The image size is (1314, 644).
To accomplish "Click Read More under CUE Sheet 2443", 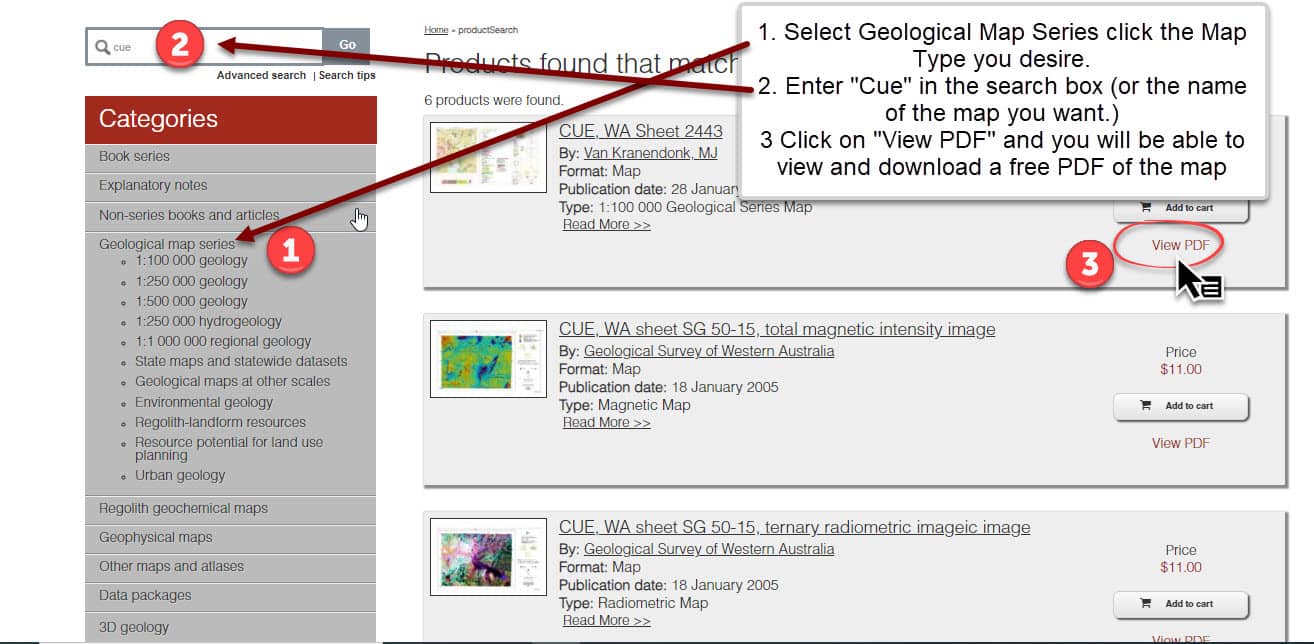I will point(606,225).
